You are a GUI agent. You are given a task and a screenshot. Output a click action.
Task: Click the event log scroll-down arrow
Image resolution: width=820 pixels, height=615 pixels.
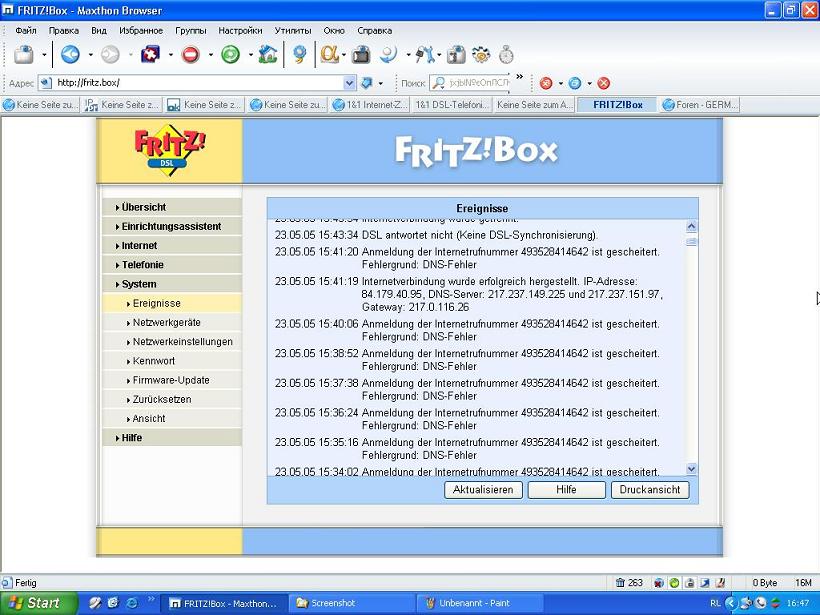pos(691,469)
